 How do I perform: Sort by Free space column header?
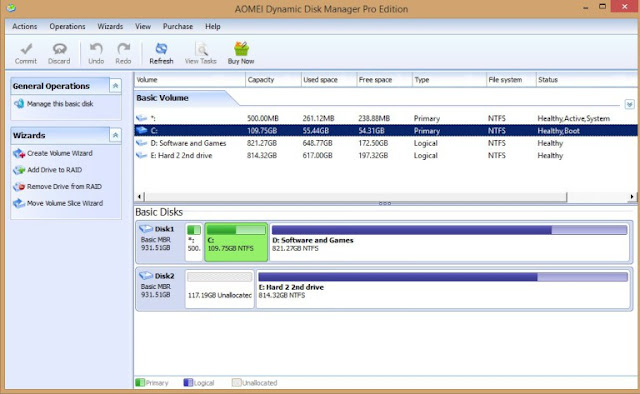point(384,80)
